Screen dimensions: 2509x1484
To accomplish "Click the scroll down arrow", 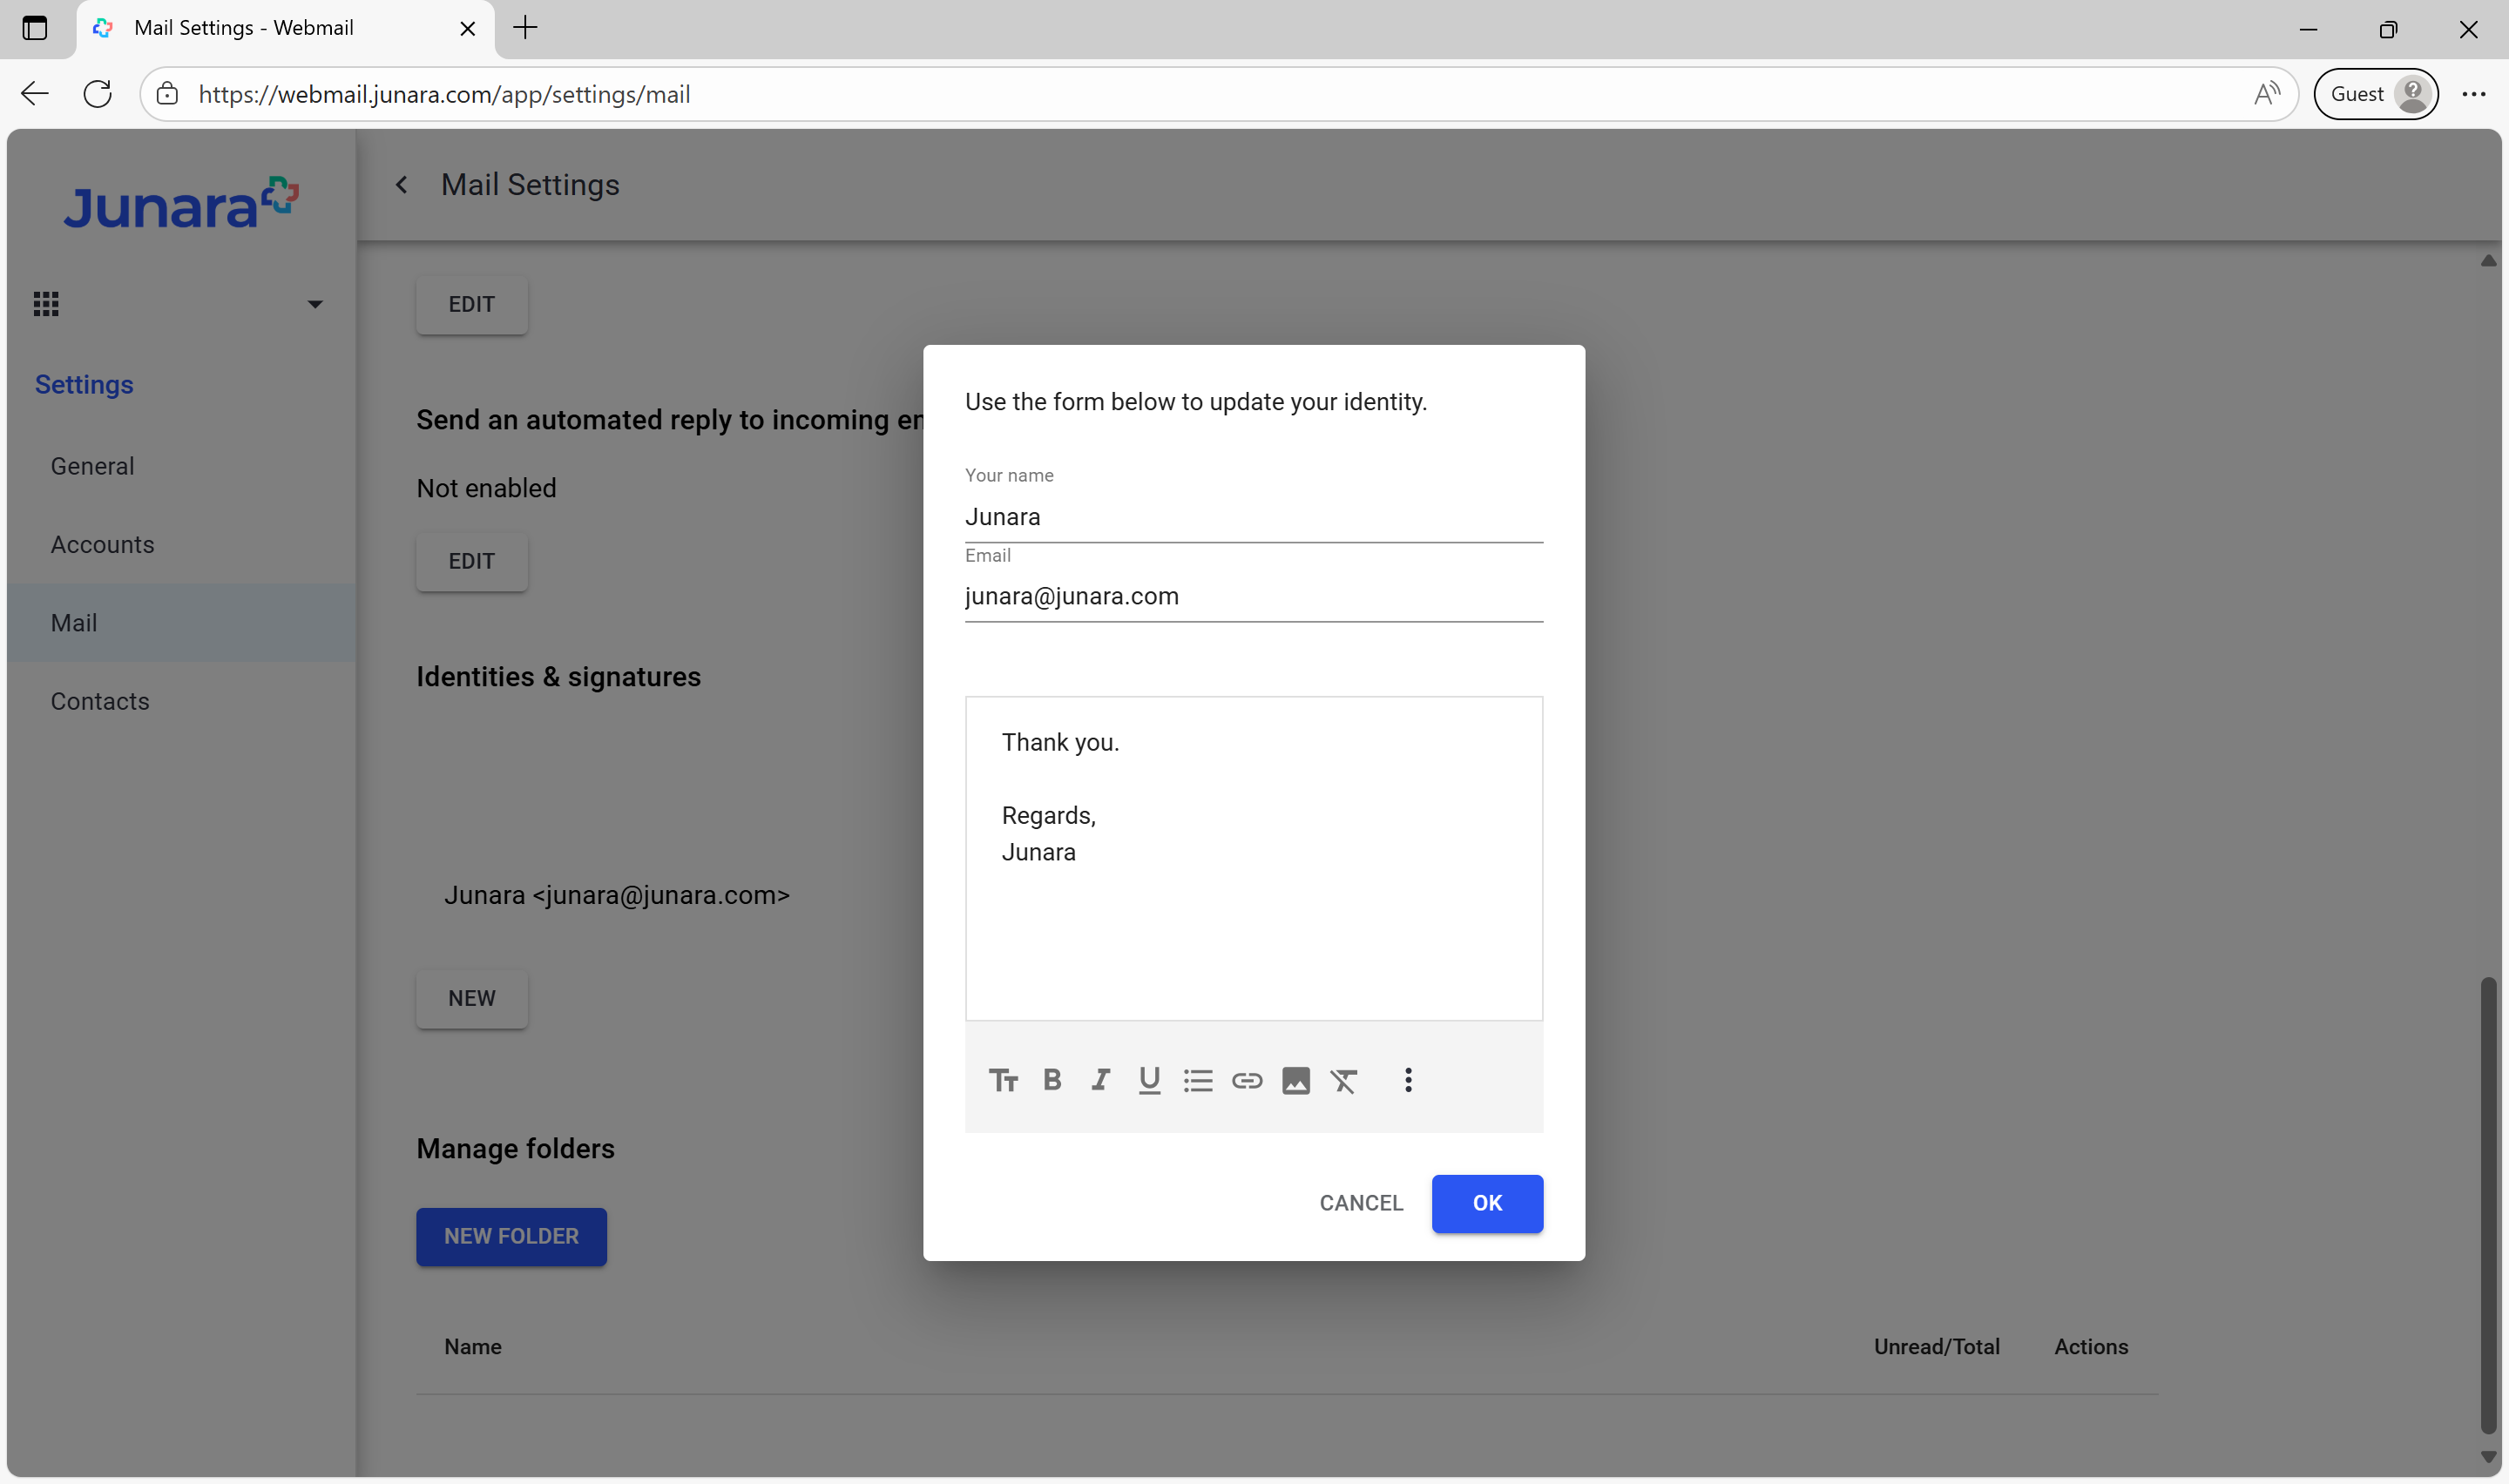I will [2488, 1457].
